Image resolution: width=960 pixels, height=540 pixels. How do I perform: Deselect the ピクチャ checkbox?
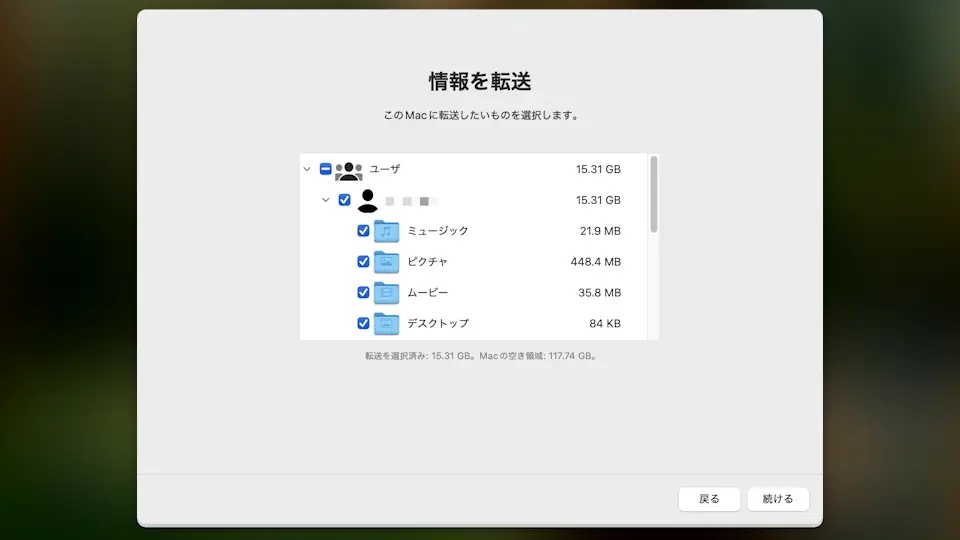pos(364,262)
